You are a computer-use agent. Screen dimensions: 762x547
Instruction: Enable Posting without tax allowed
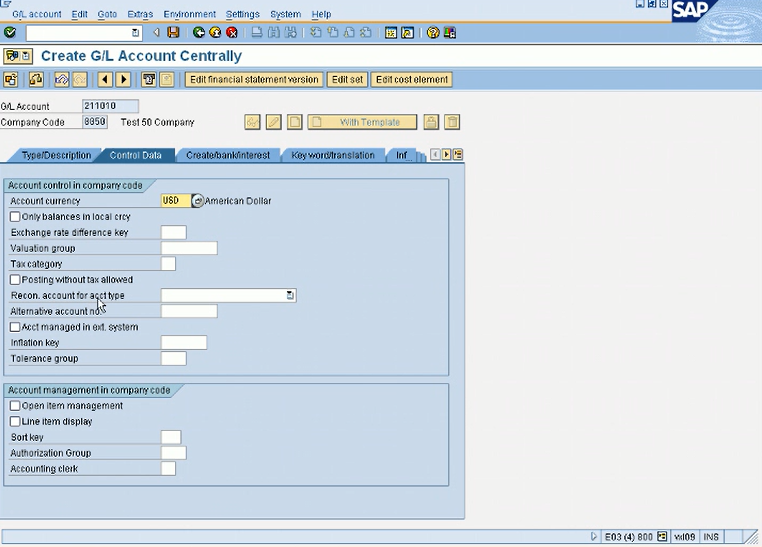[x=15, y=280]
